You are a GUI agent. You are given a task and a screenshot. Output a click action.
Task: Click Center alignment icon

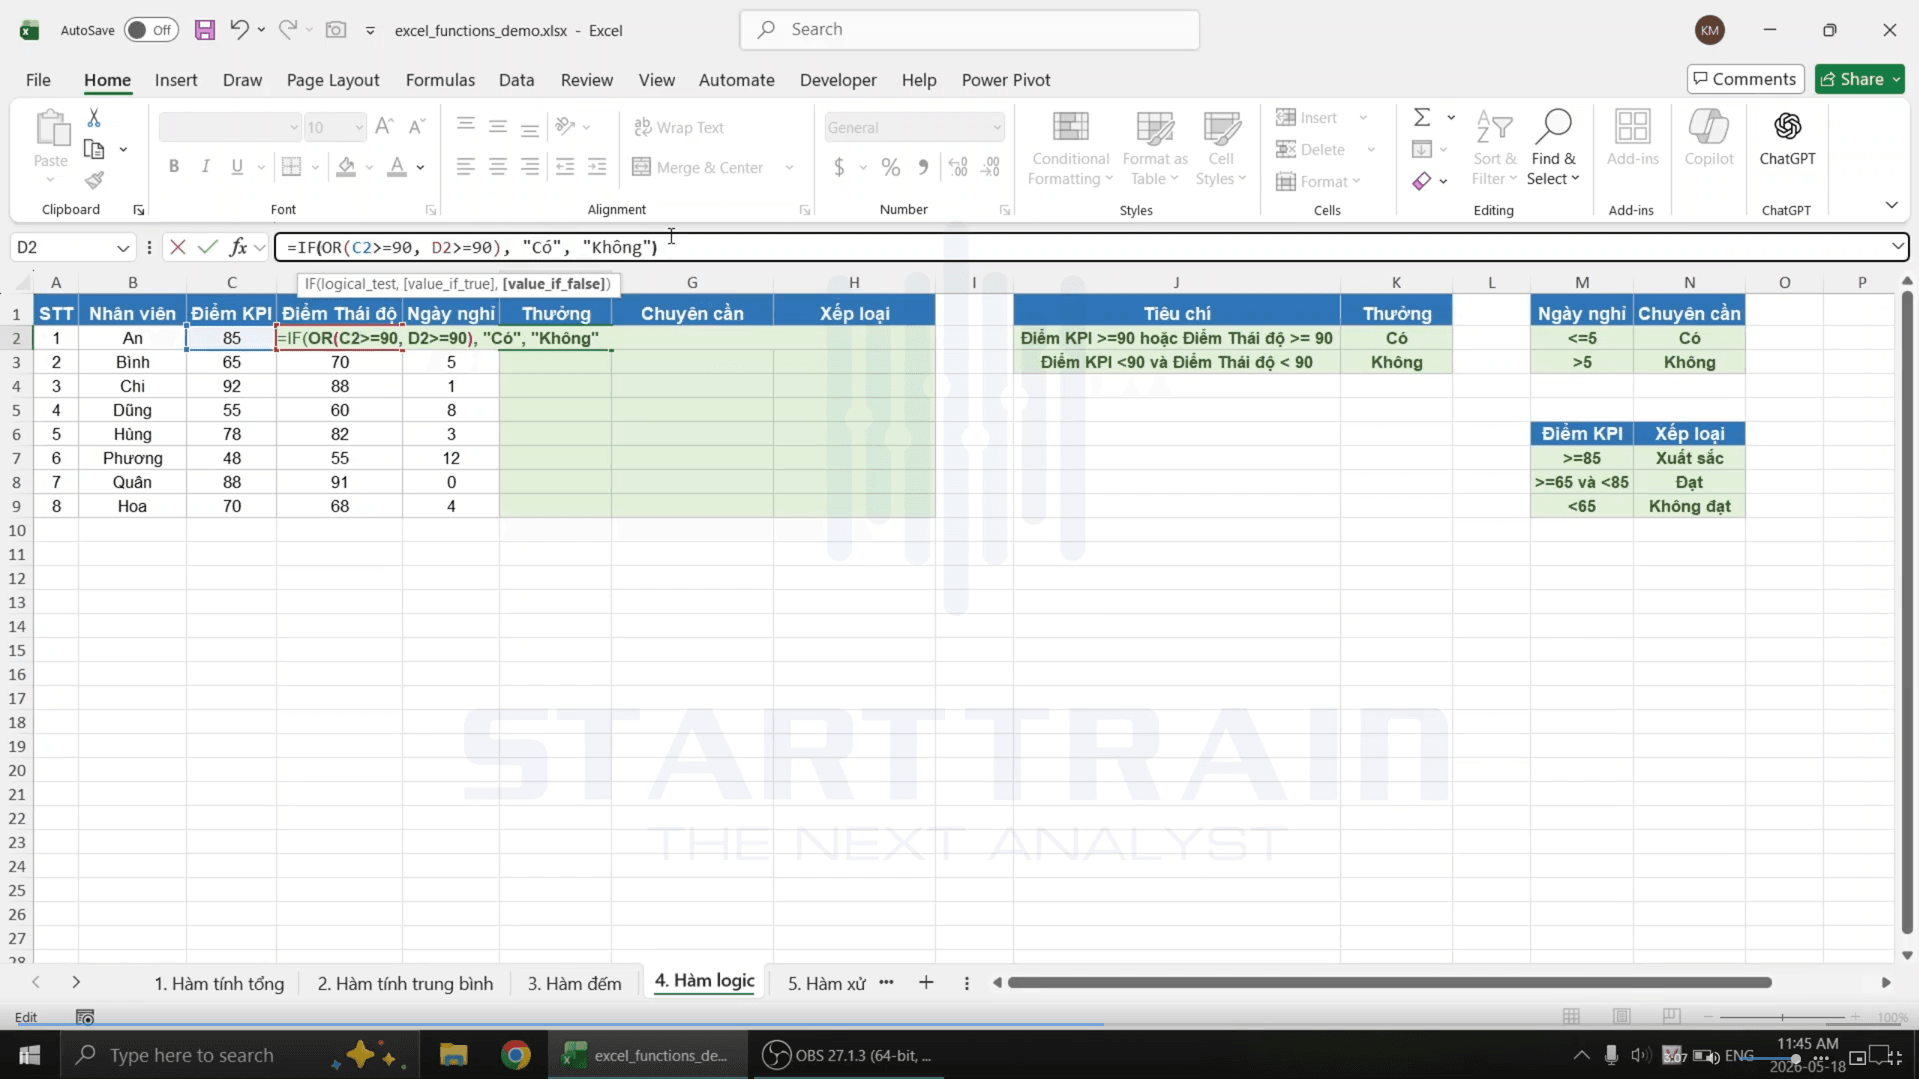497,167
